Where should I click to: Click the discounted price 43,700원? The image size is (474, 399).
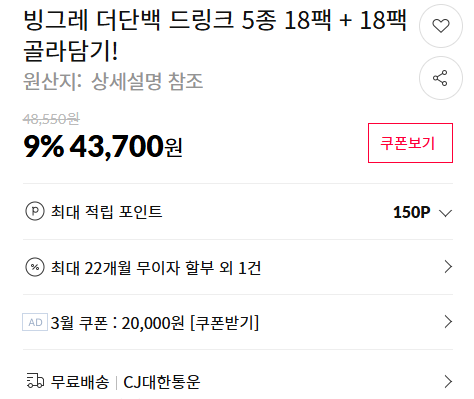[126, 146]
